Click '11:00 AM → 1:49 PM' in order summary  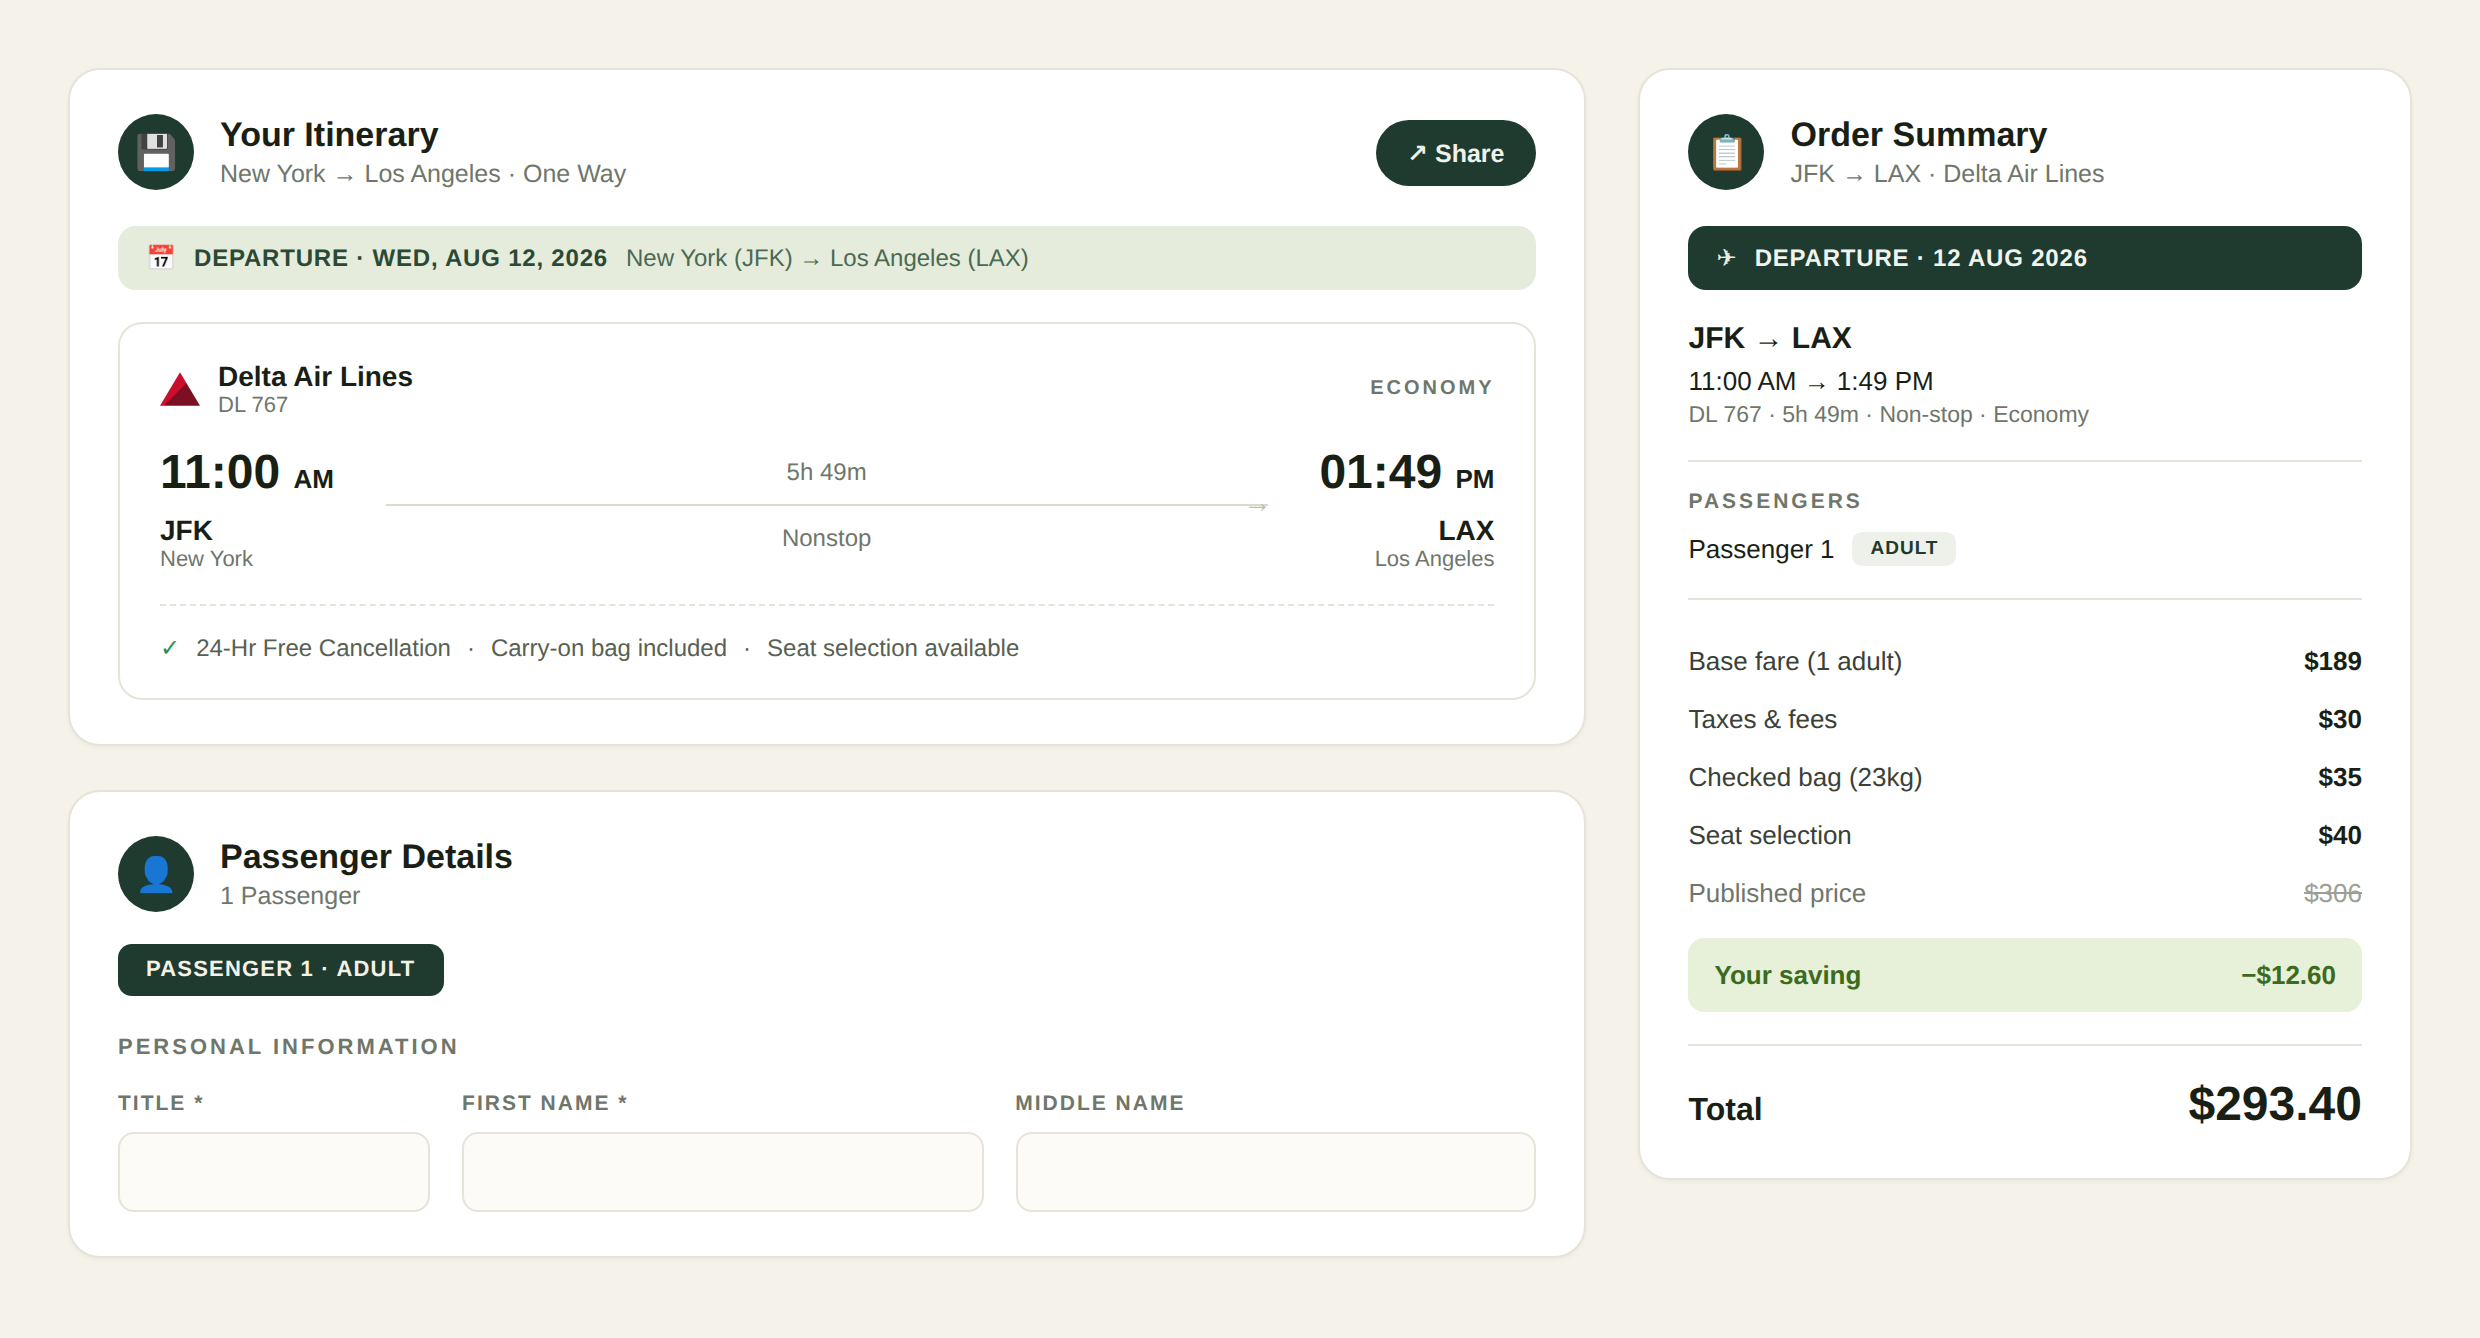pos(1810,381)
